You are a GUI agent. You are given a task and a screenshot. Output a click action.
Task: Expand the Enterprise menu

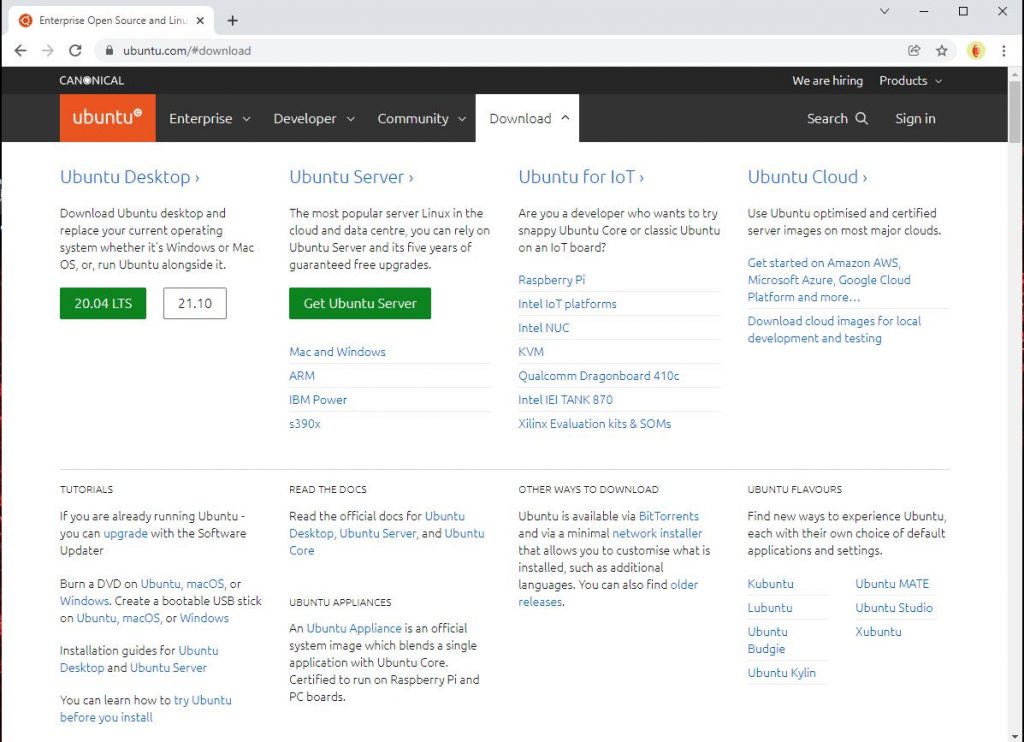click(x=210, y=118)
